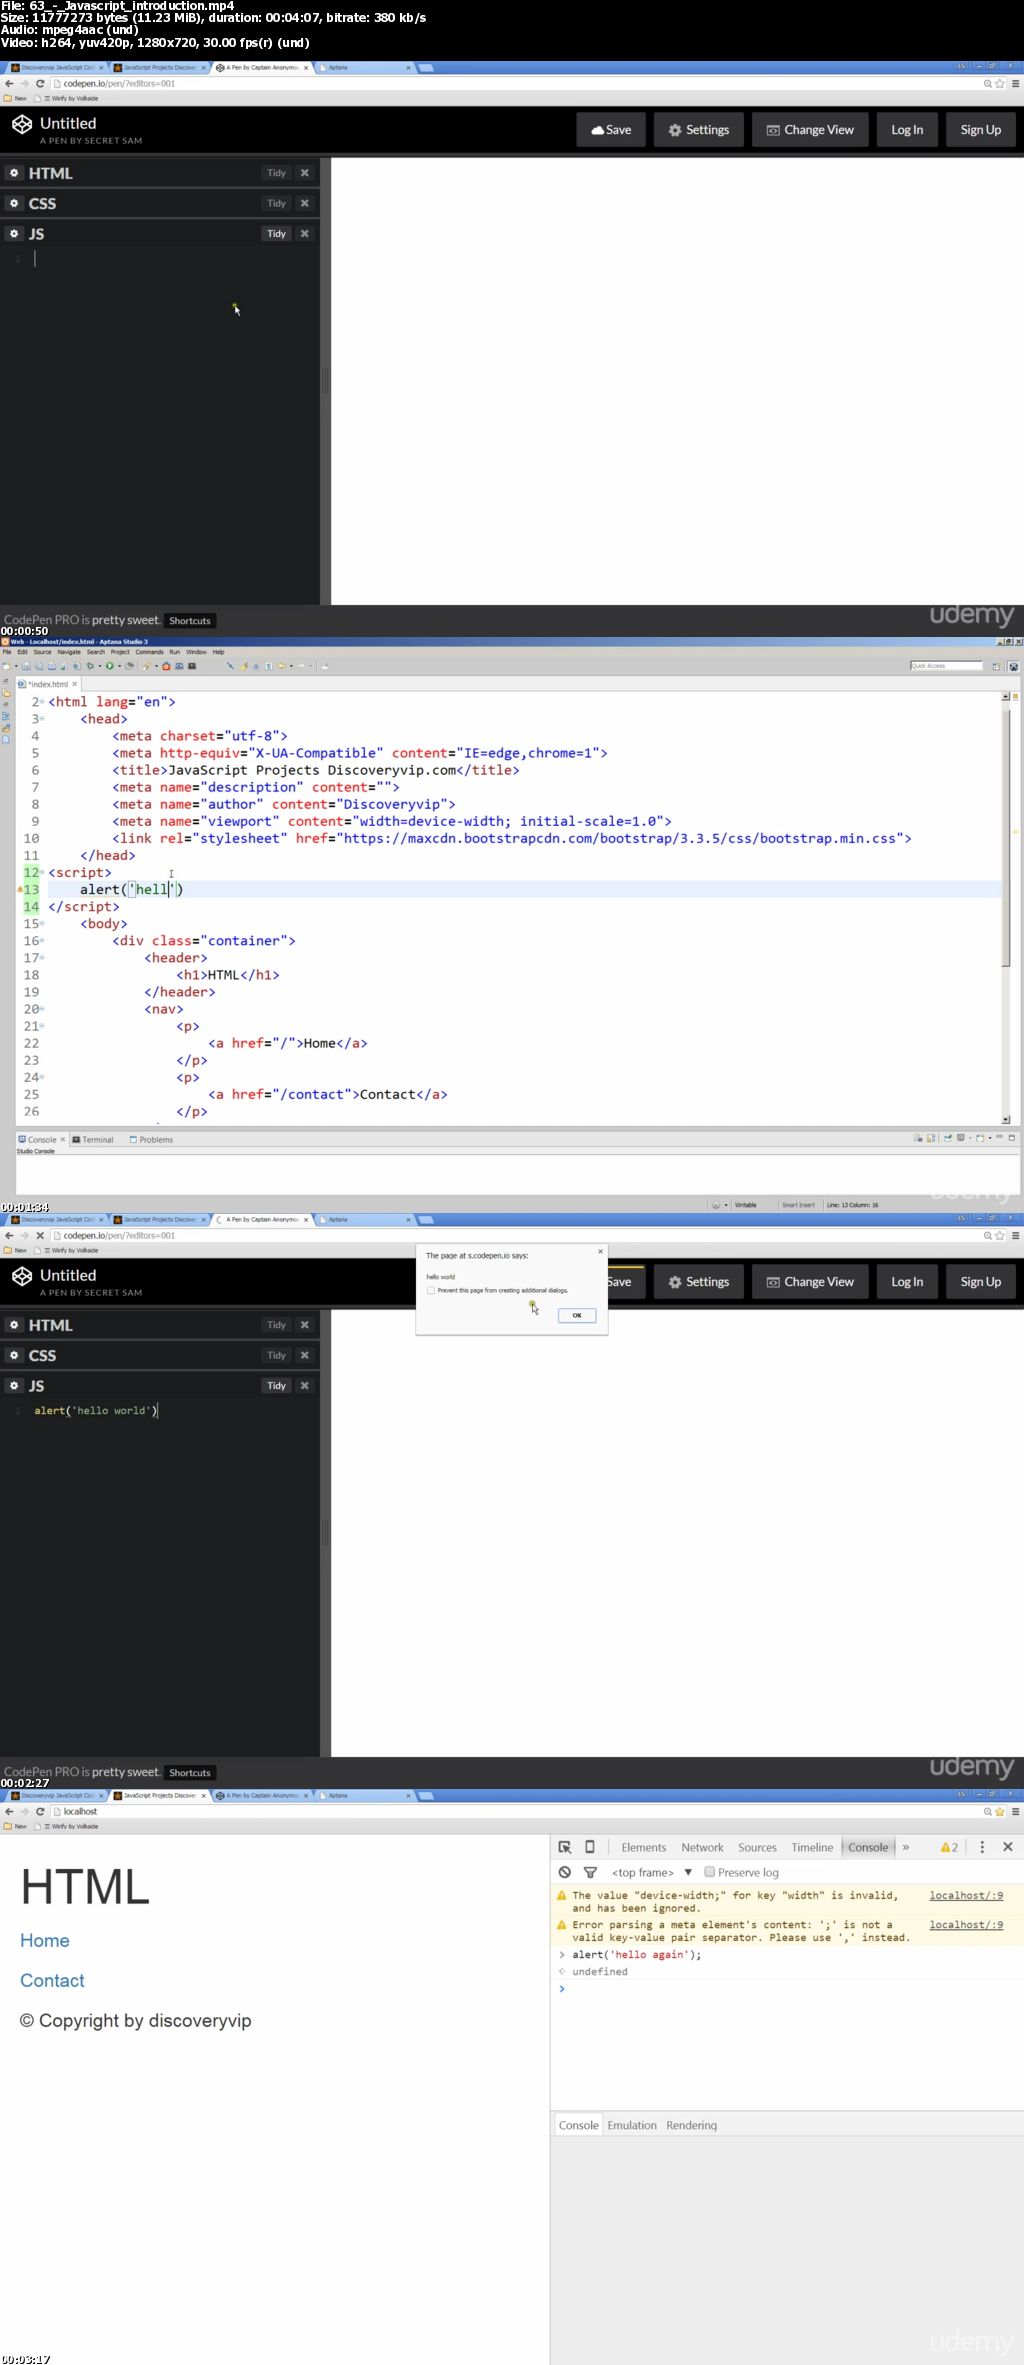
Task: Enable the Preserve log checkbox
Action: (709, 1872)
